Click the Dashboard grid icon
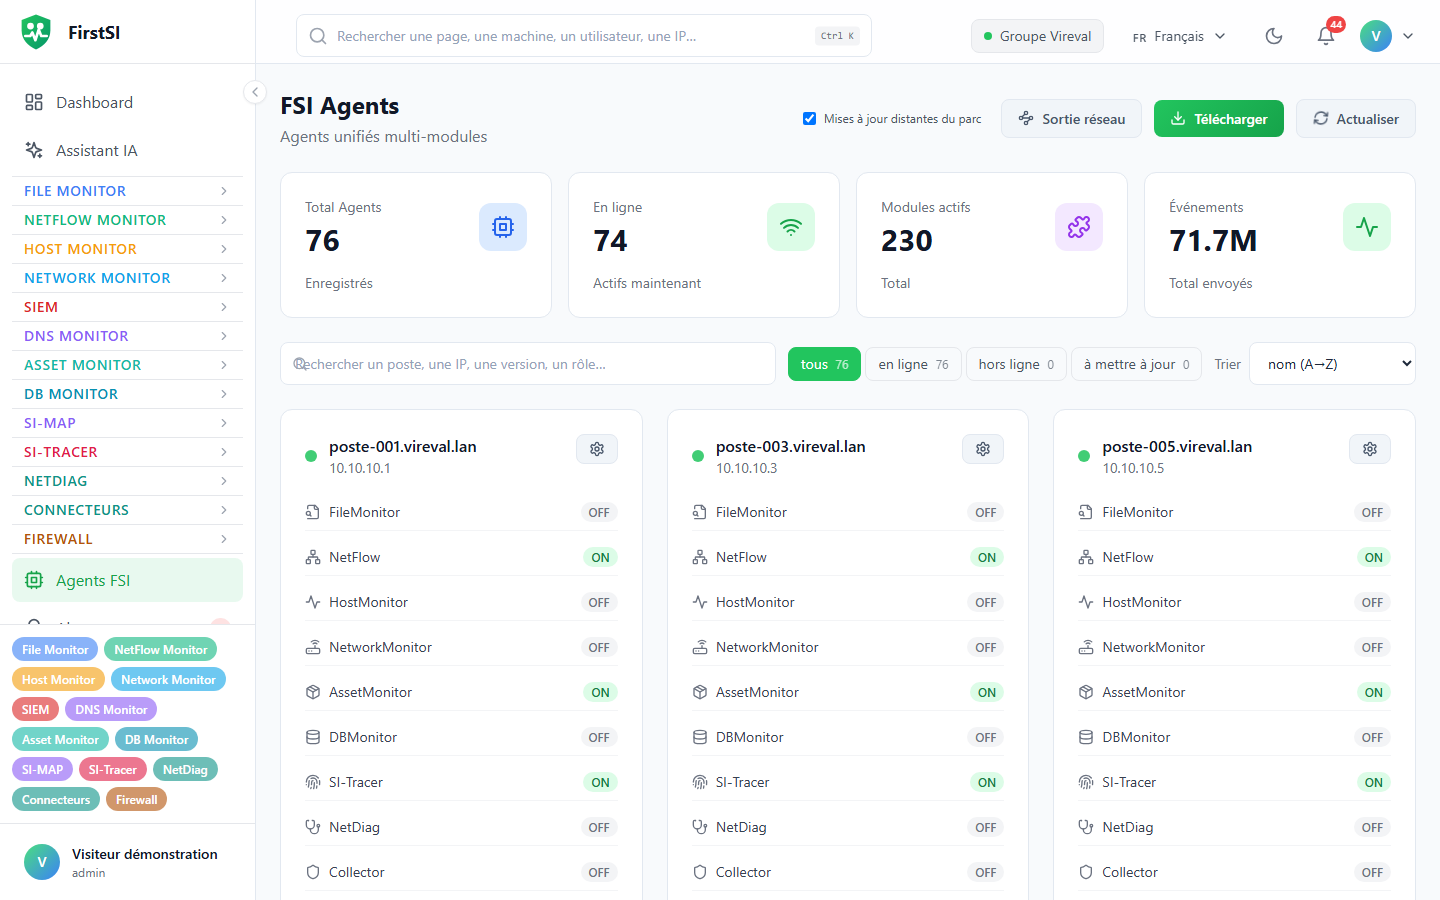The height and width of the screenshot is (900, 1440). pos(34,102)
